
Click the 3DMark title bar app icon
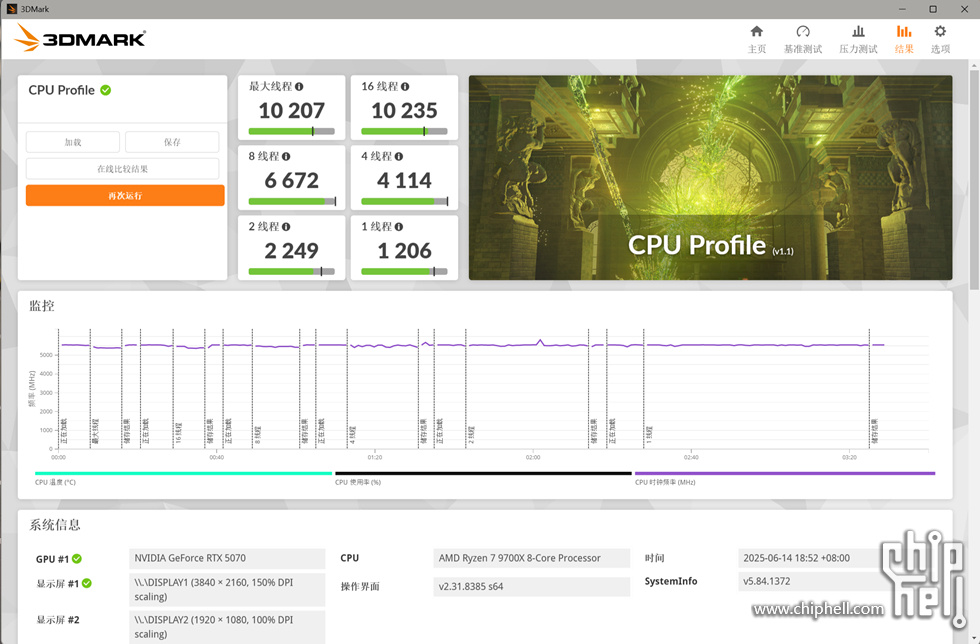tap(11, 9)
